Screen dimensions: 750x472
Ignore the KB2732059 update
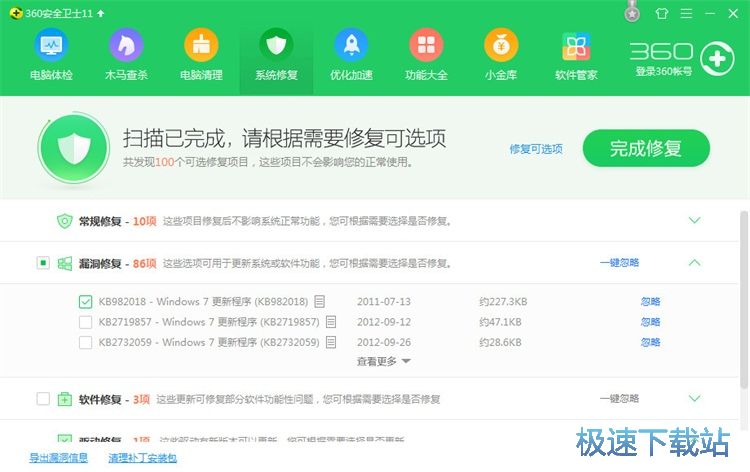pos(651,342)
